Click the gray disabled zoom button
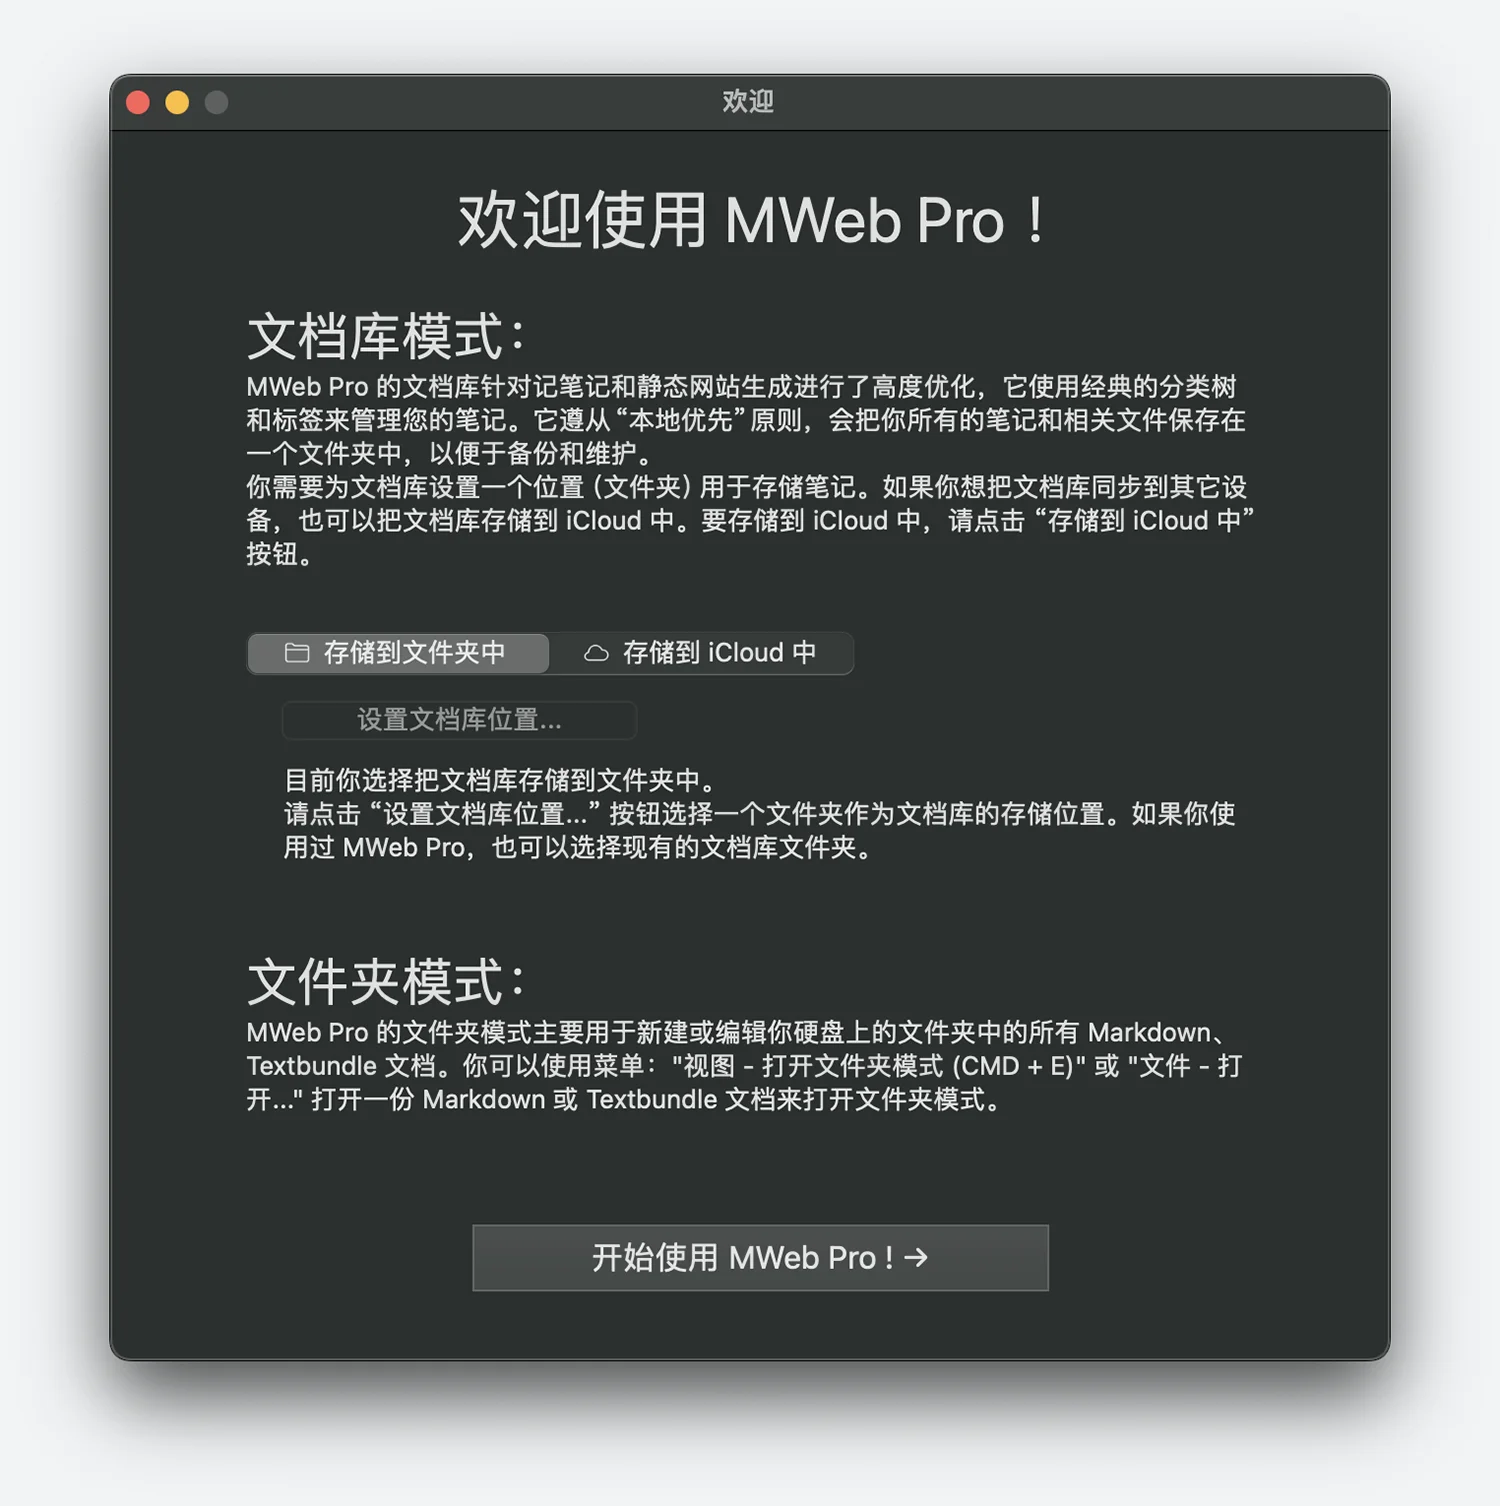1500x1506 pixels. 216,102
